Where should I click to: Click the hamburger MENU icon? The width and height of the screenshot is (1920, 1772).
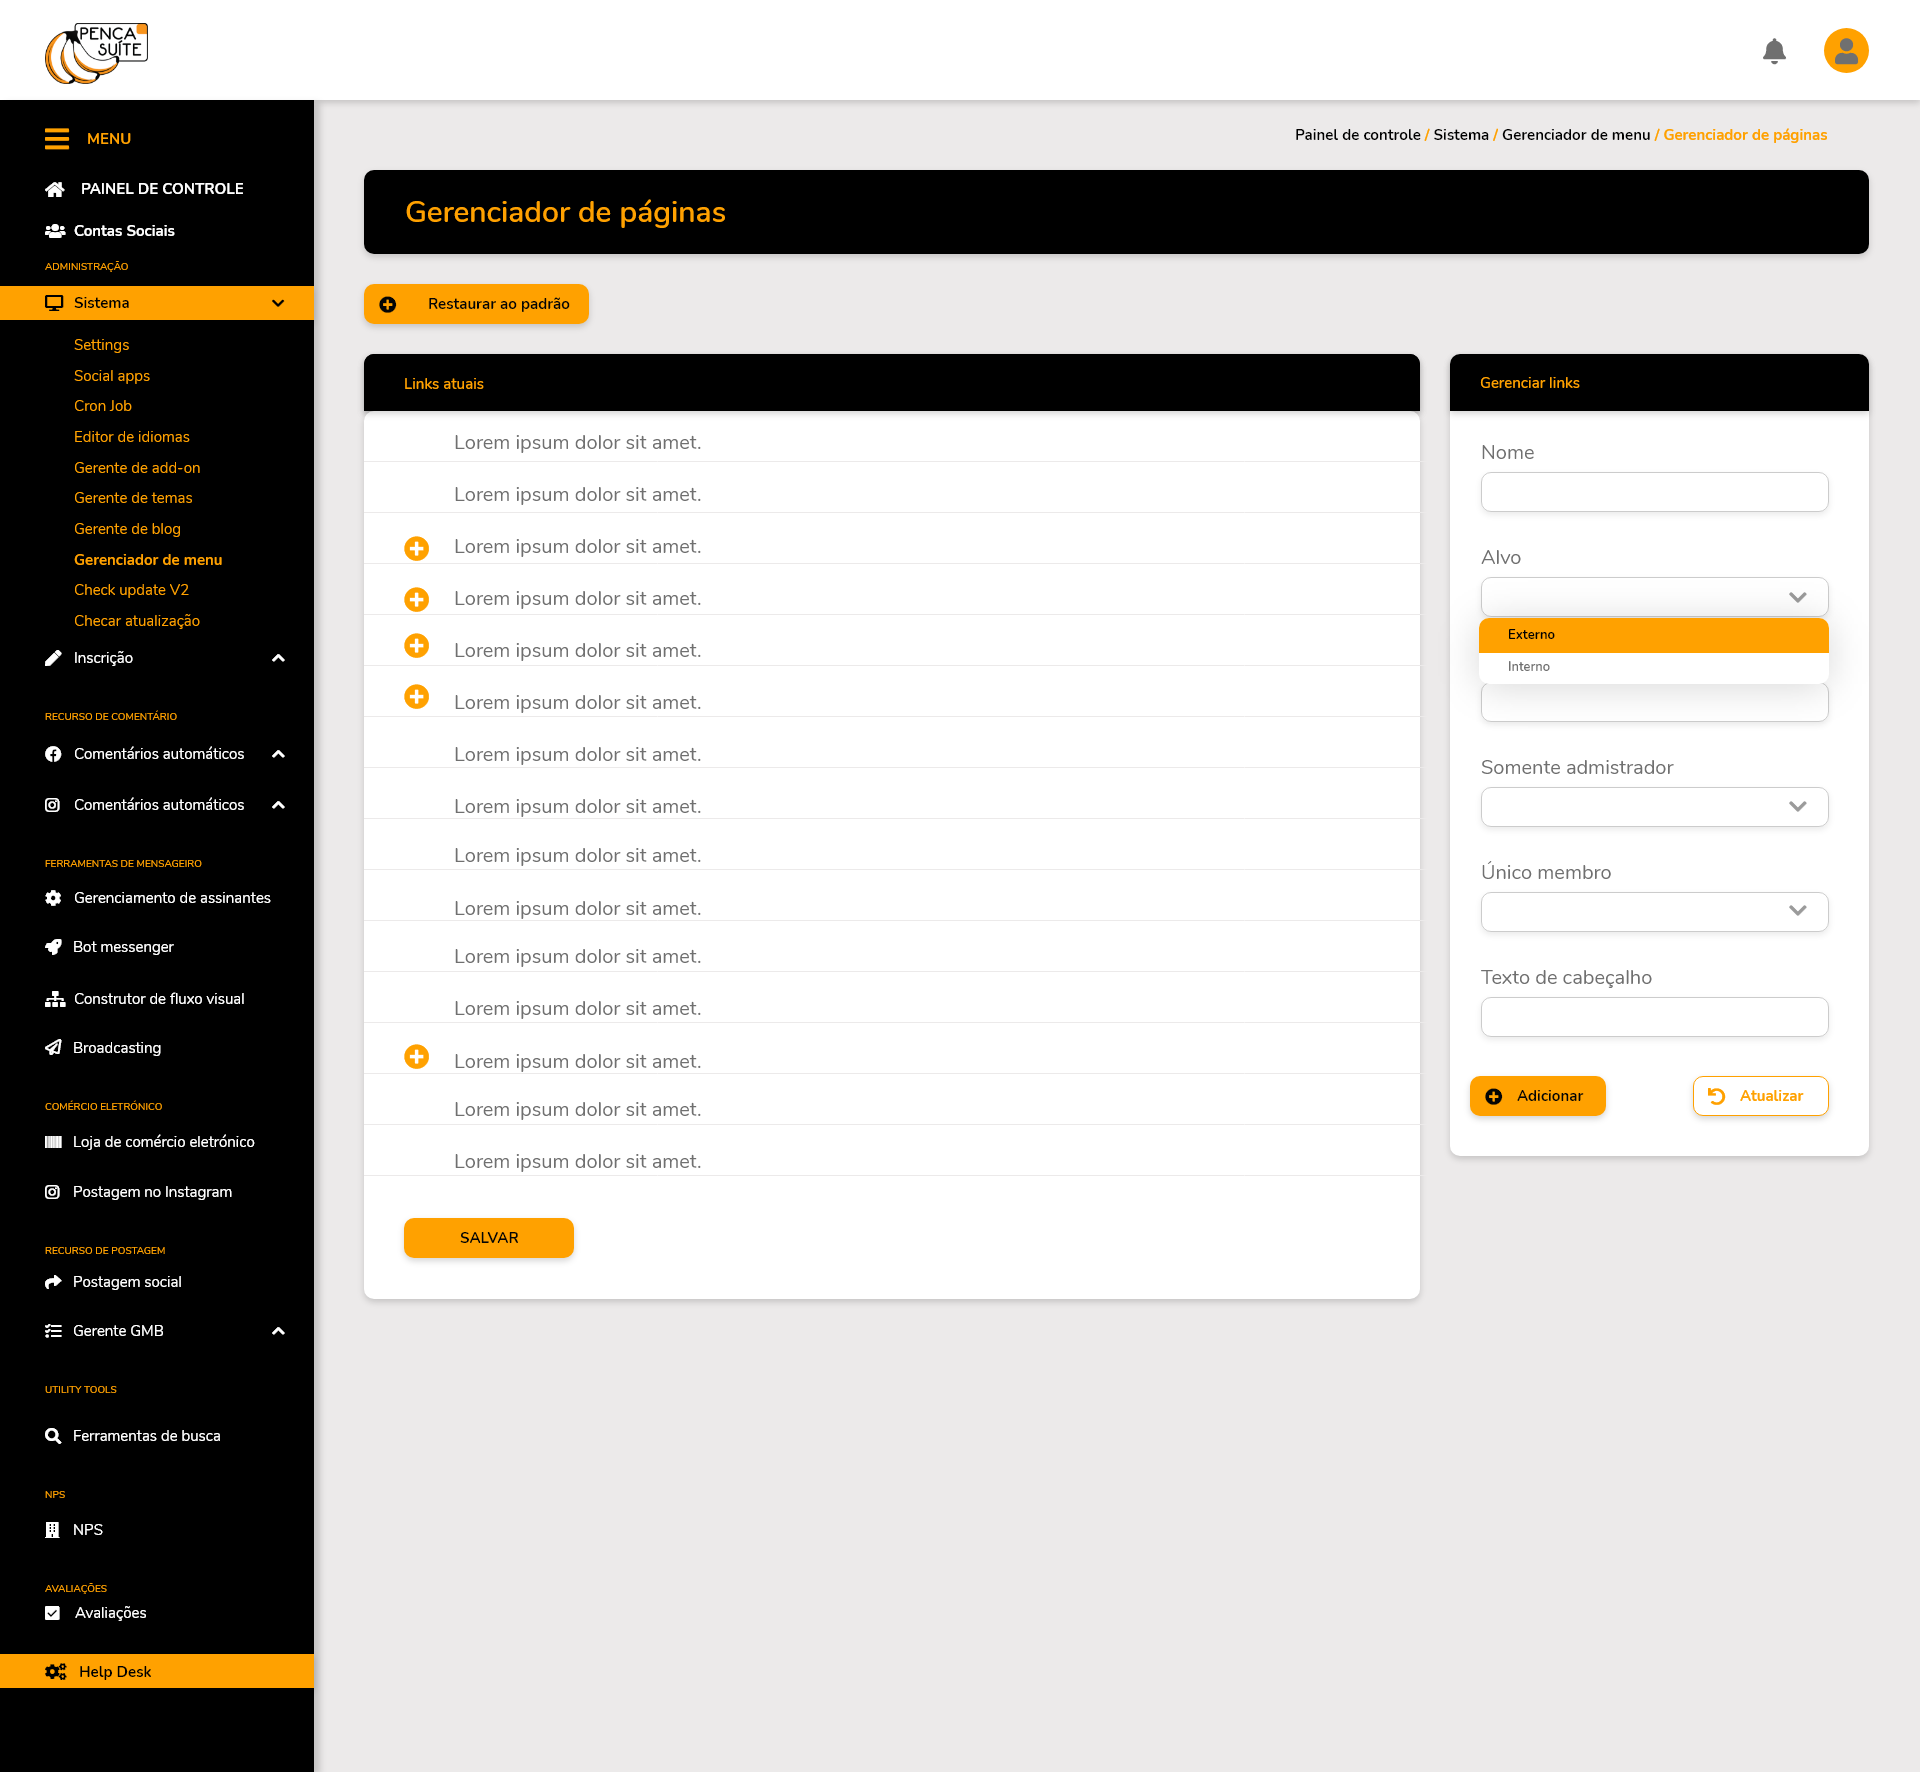57,139
